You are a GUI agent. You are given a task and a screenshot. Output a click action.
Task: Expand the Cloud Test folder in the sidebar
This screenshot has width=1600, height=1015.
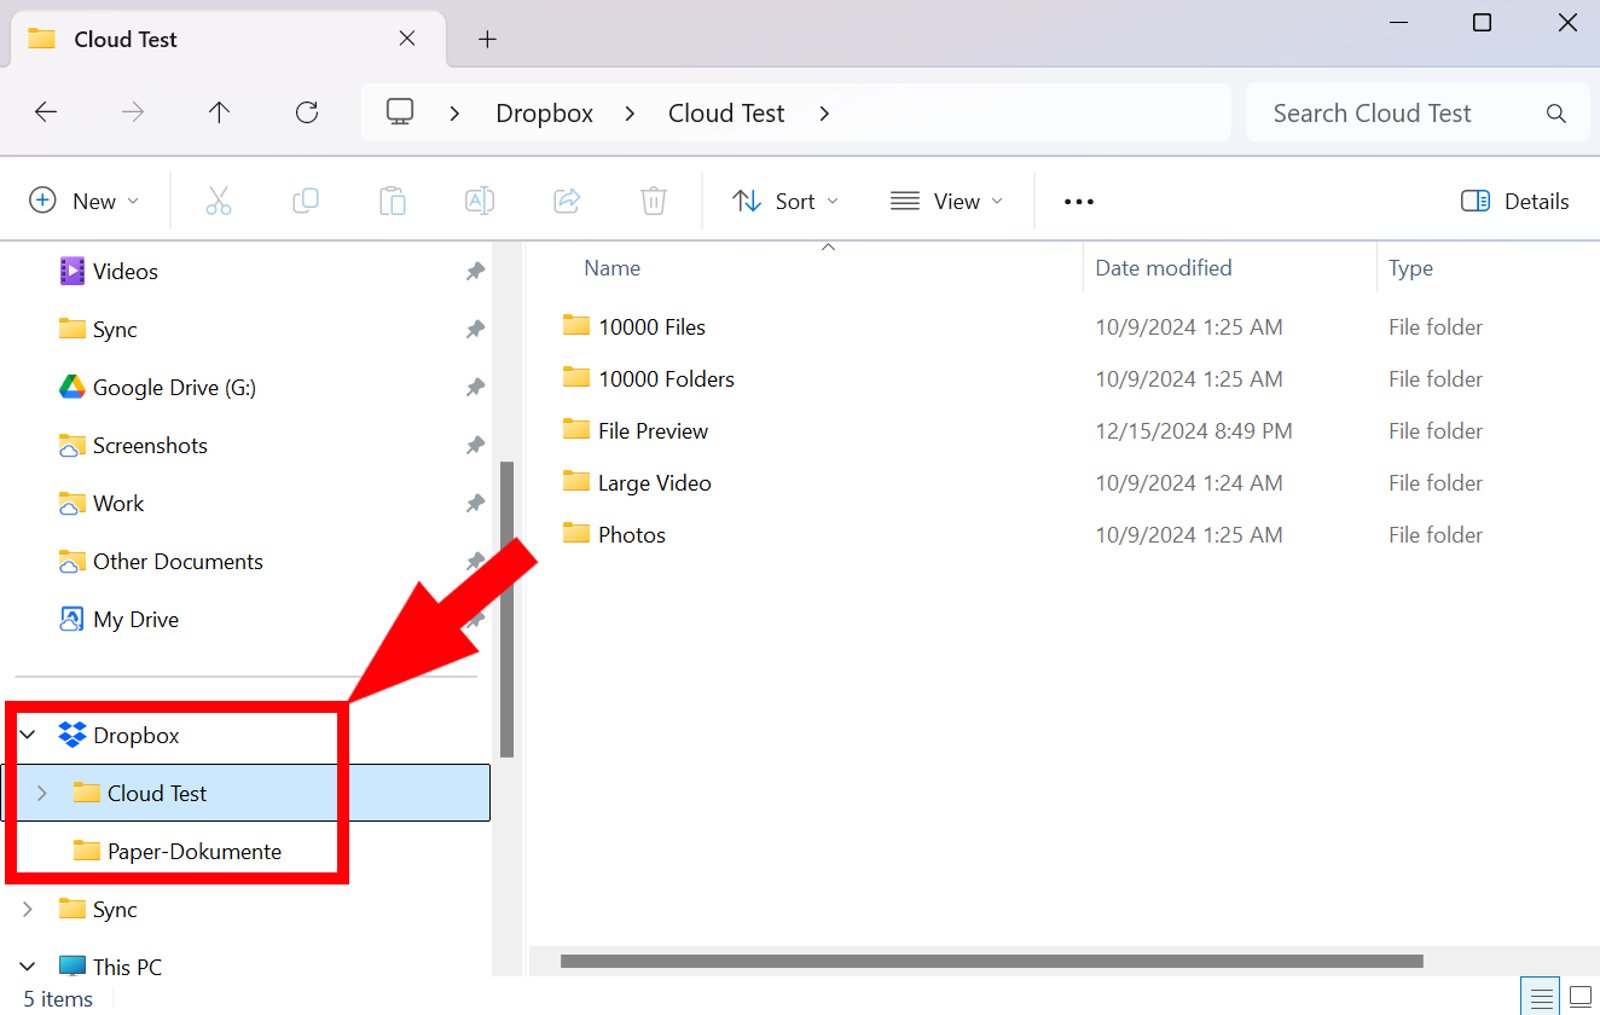(x=41, y=793)
